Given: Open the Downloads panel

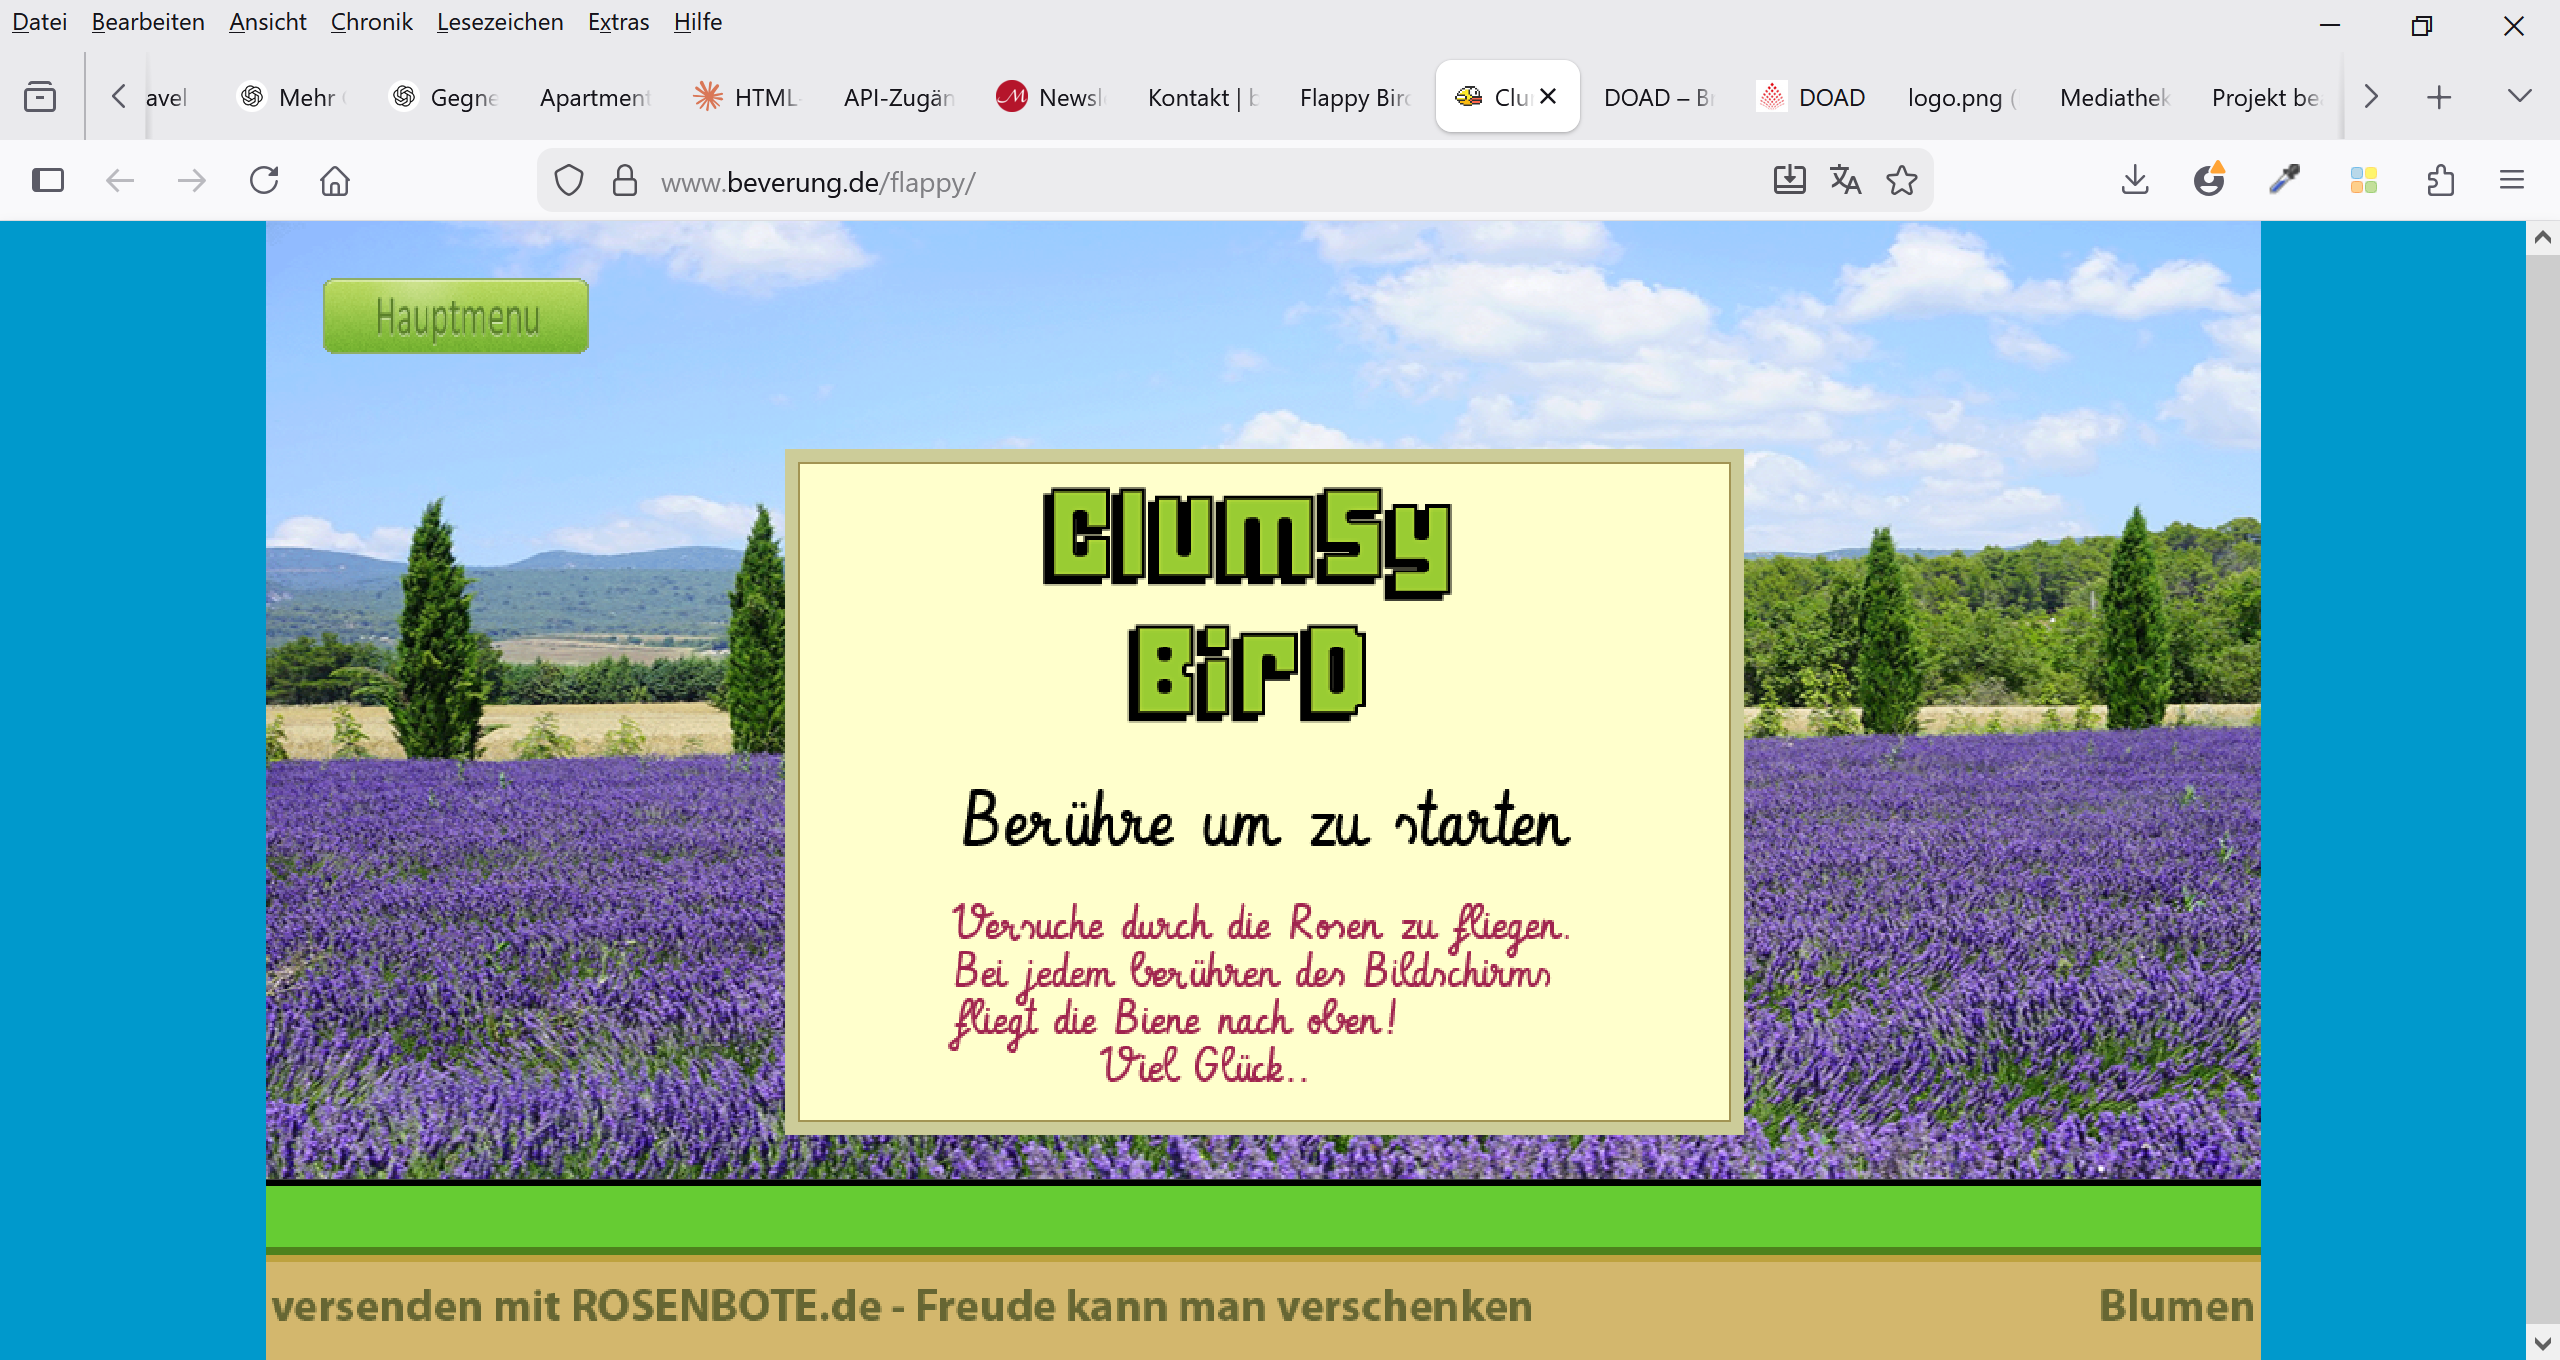Looking at the screenshot, I should tap(2135, 180).
